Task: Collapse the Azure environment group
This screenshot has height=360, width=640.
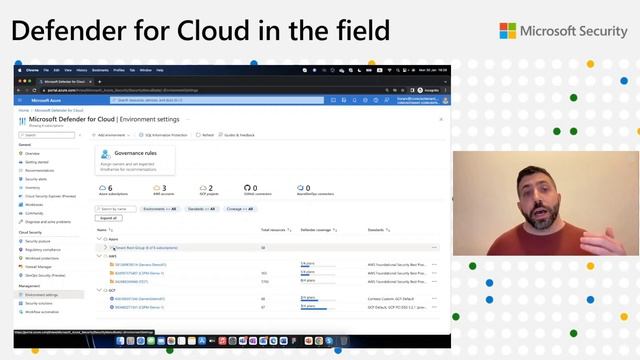Action: tap(99, 239)
